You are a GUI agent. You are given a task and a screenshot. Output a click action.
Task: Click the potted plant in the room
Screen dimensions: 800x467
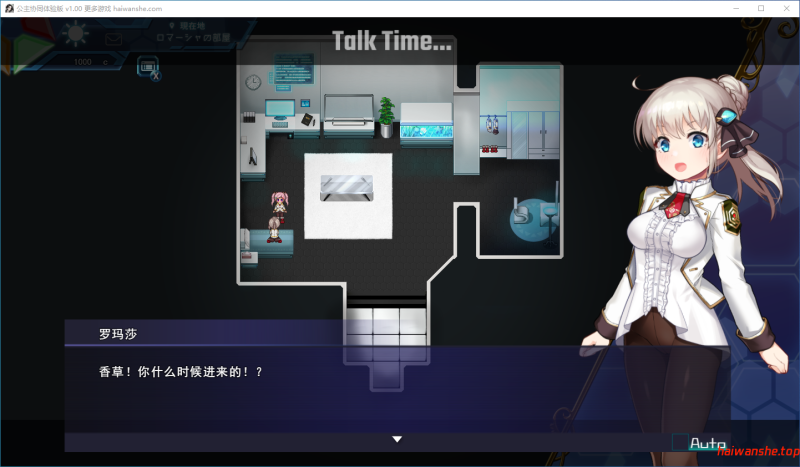(386, 113)
